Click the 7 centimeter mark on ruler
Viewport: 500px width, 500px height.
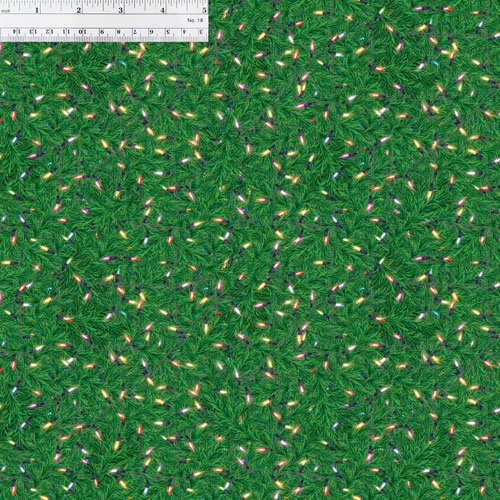135,32
